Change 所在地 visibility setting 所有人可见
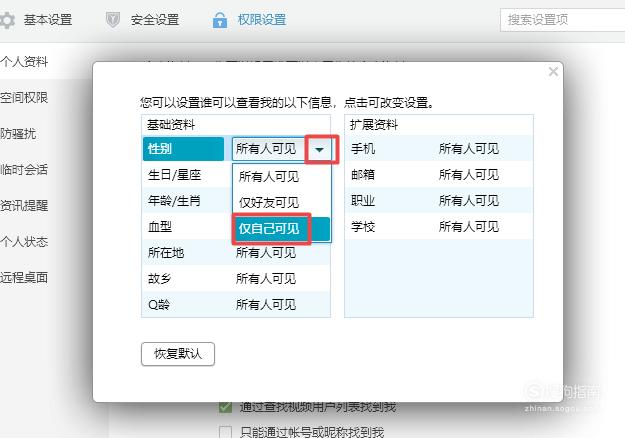Viewport: 625px width, 438px height. coord(266,253)
